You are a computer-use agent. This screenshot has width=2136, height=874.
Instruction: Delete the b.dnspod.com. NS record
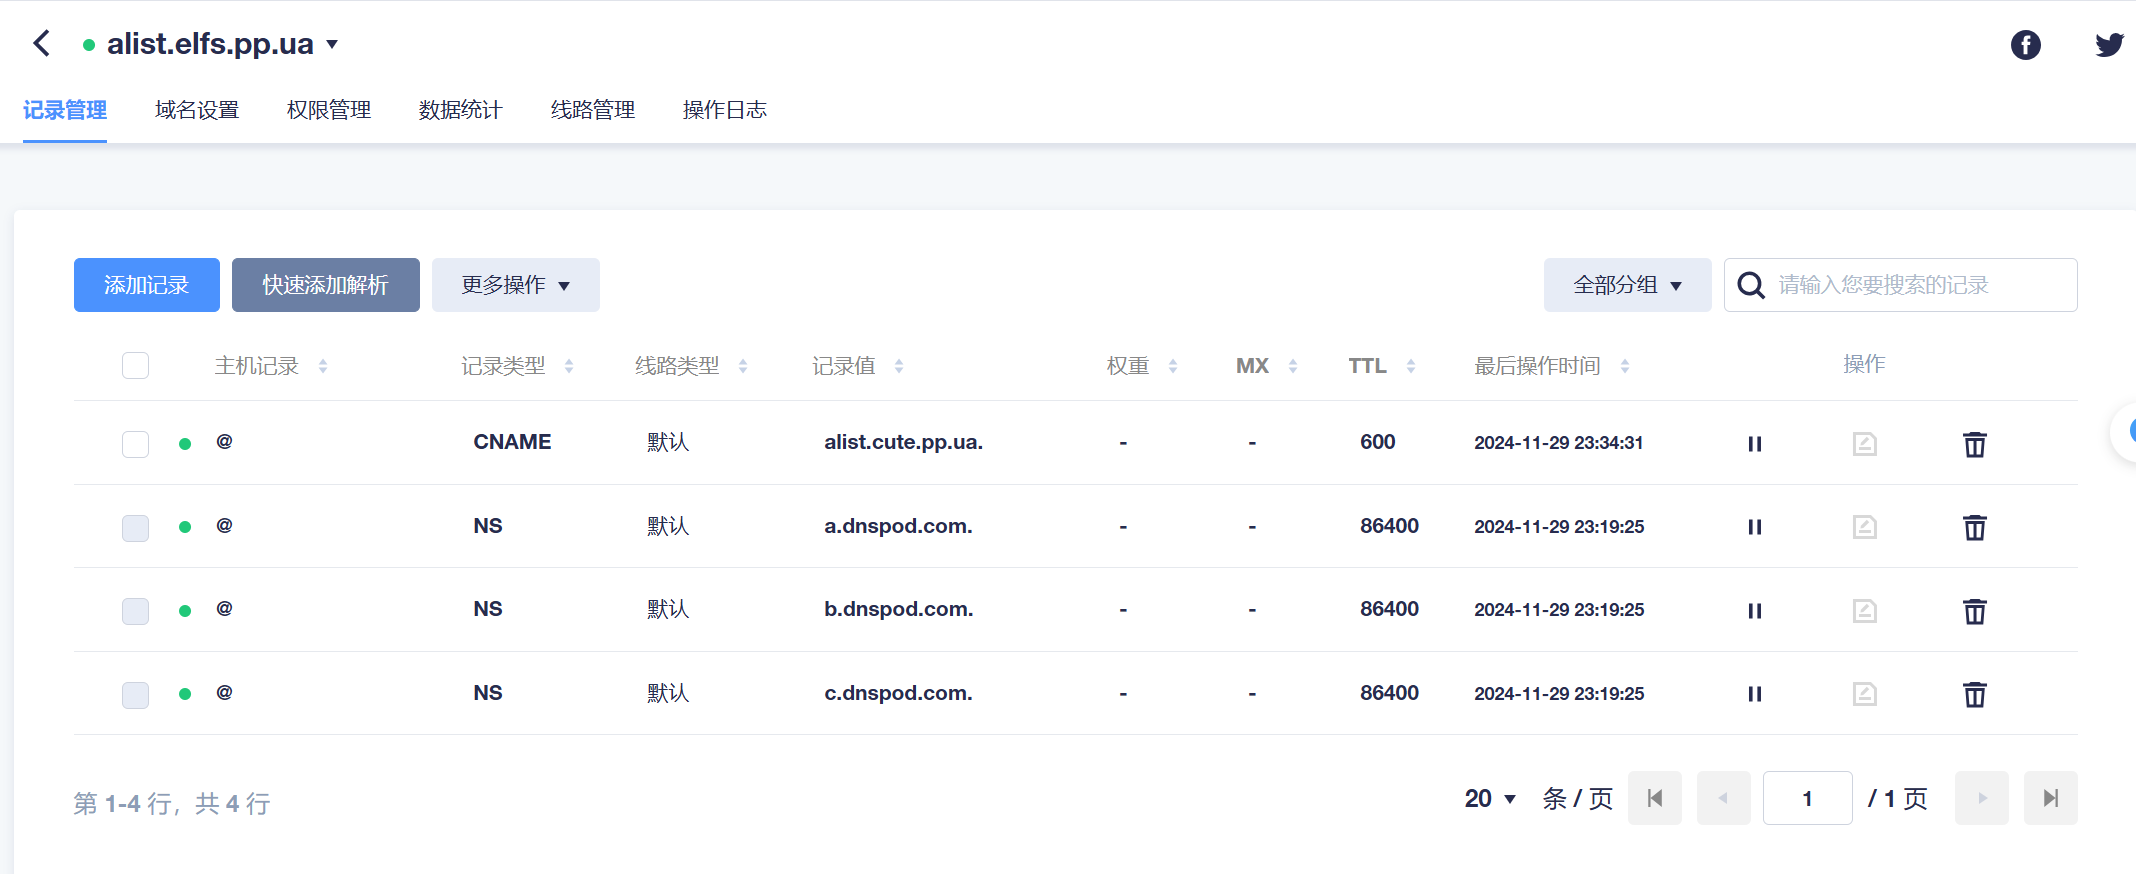point(1974,611)
